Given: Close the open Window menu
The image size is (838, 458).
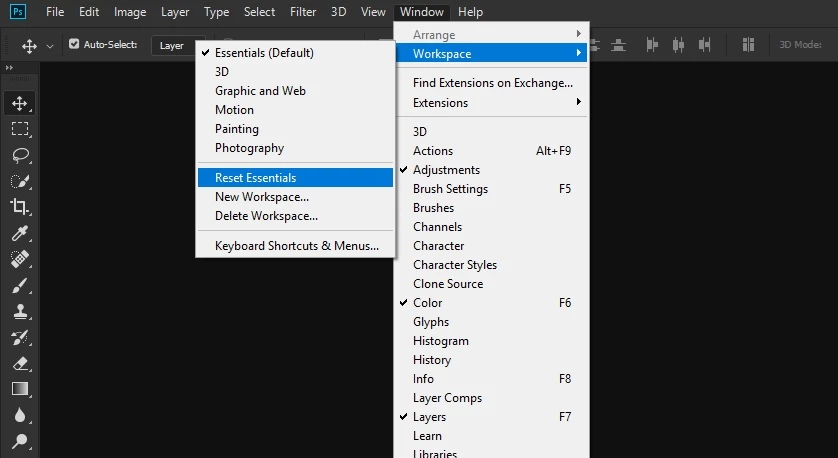Looking at the screenshot, I should pyautogui.click(x=422, y=12).
